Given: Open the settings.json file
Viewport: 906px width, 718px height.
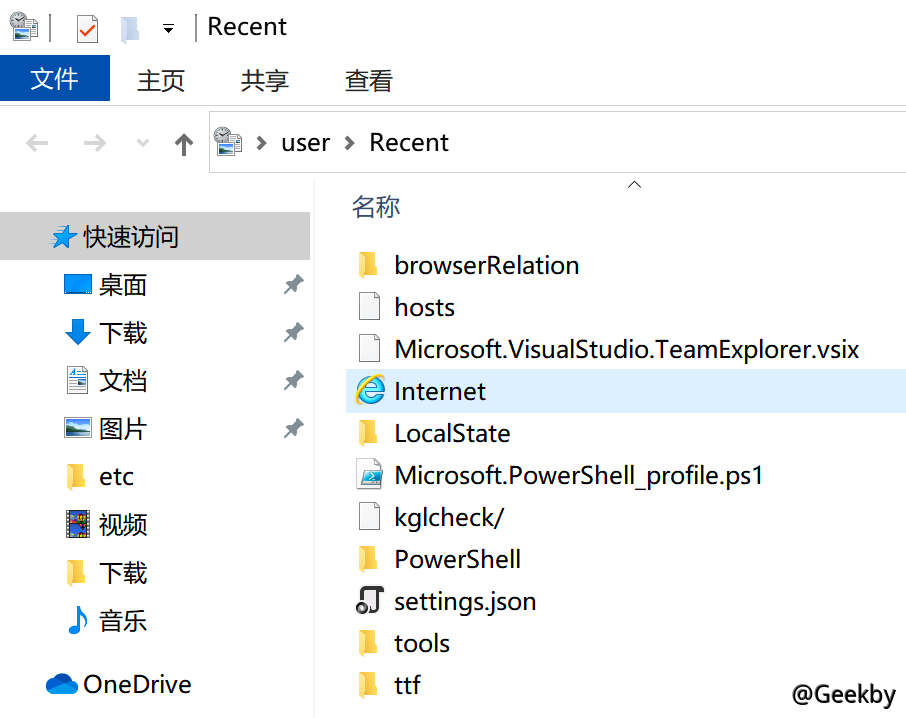Looking at the screenshot, I should click(x=466, y=601).
